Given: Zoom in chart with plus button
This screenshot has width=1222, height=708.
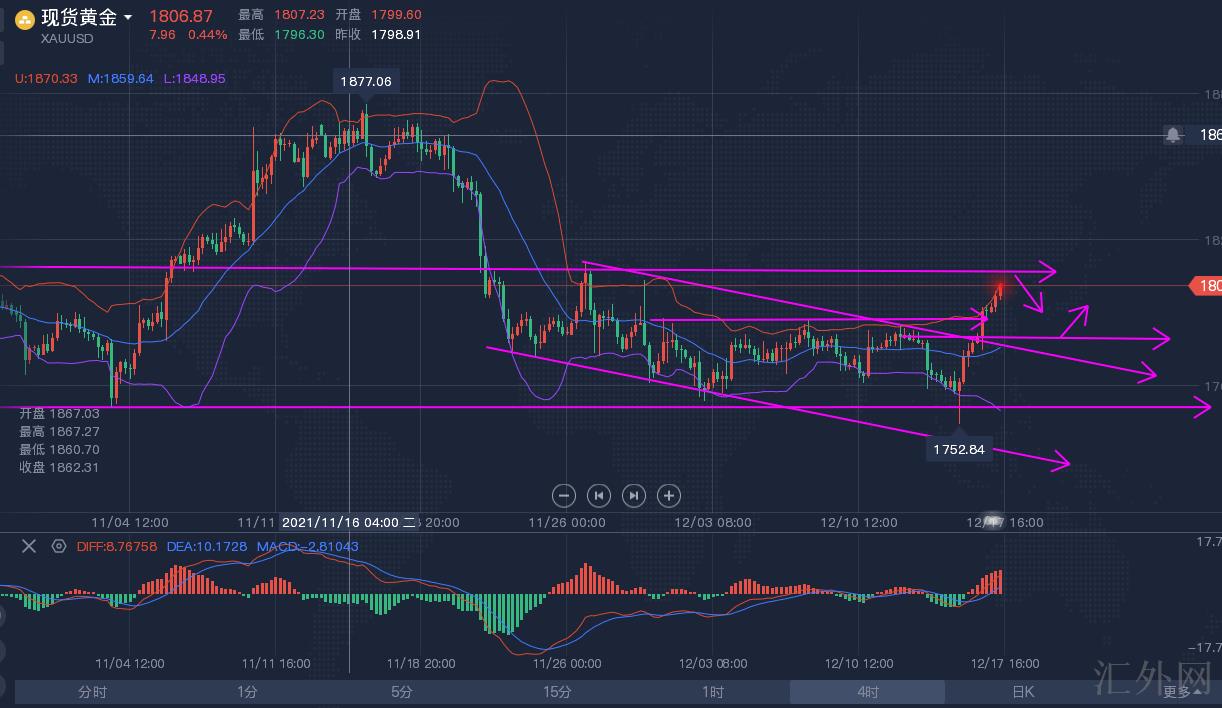Looking at the screenshot, I should [669, 495].
